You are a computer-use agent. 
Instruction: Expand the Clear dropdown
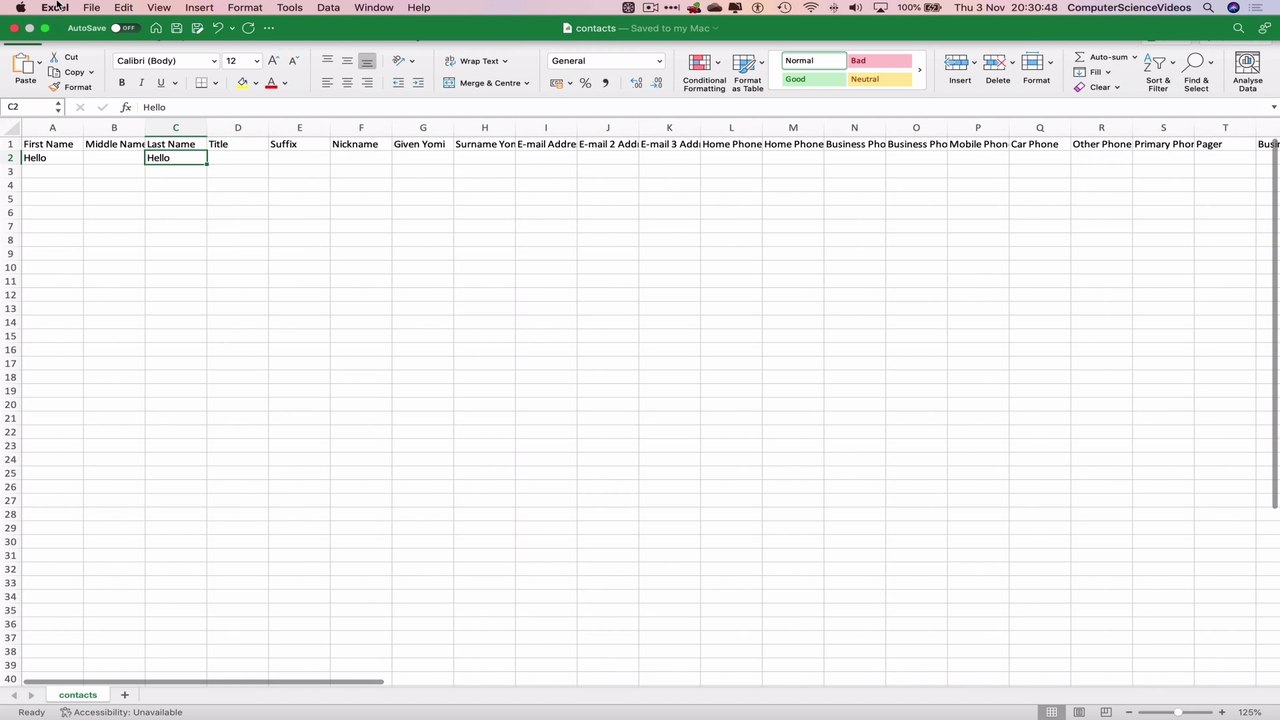1116,87
